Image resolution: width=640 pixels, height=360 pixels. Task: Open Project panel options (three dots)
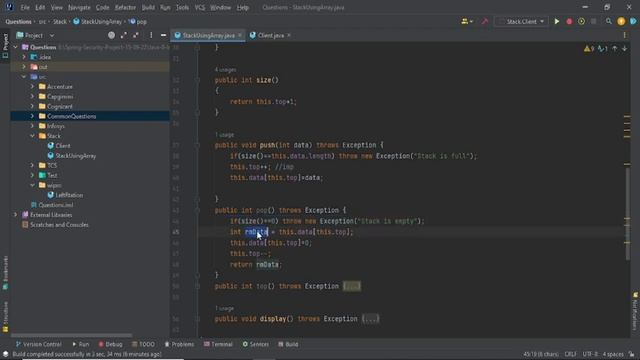pos(151,36)
